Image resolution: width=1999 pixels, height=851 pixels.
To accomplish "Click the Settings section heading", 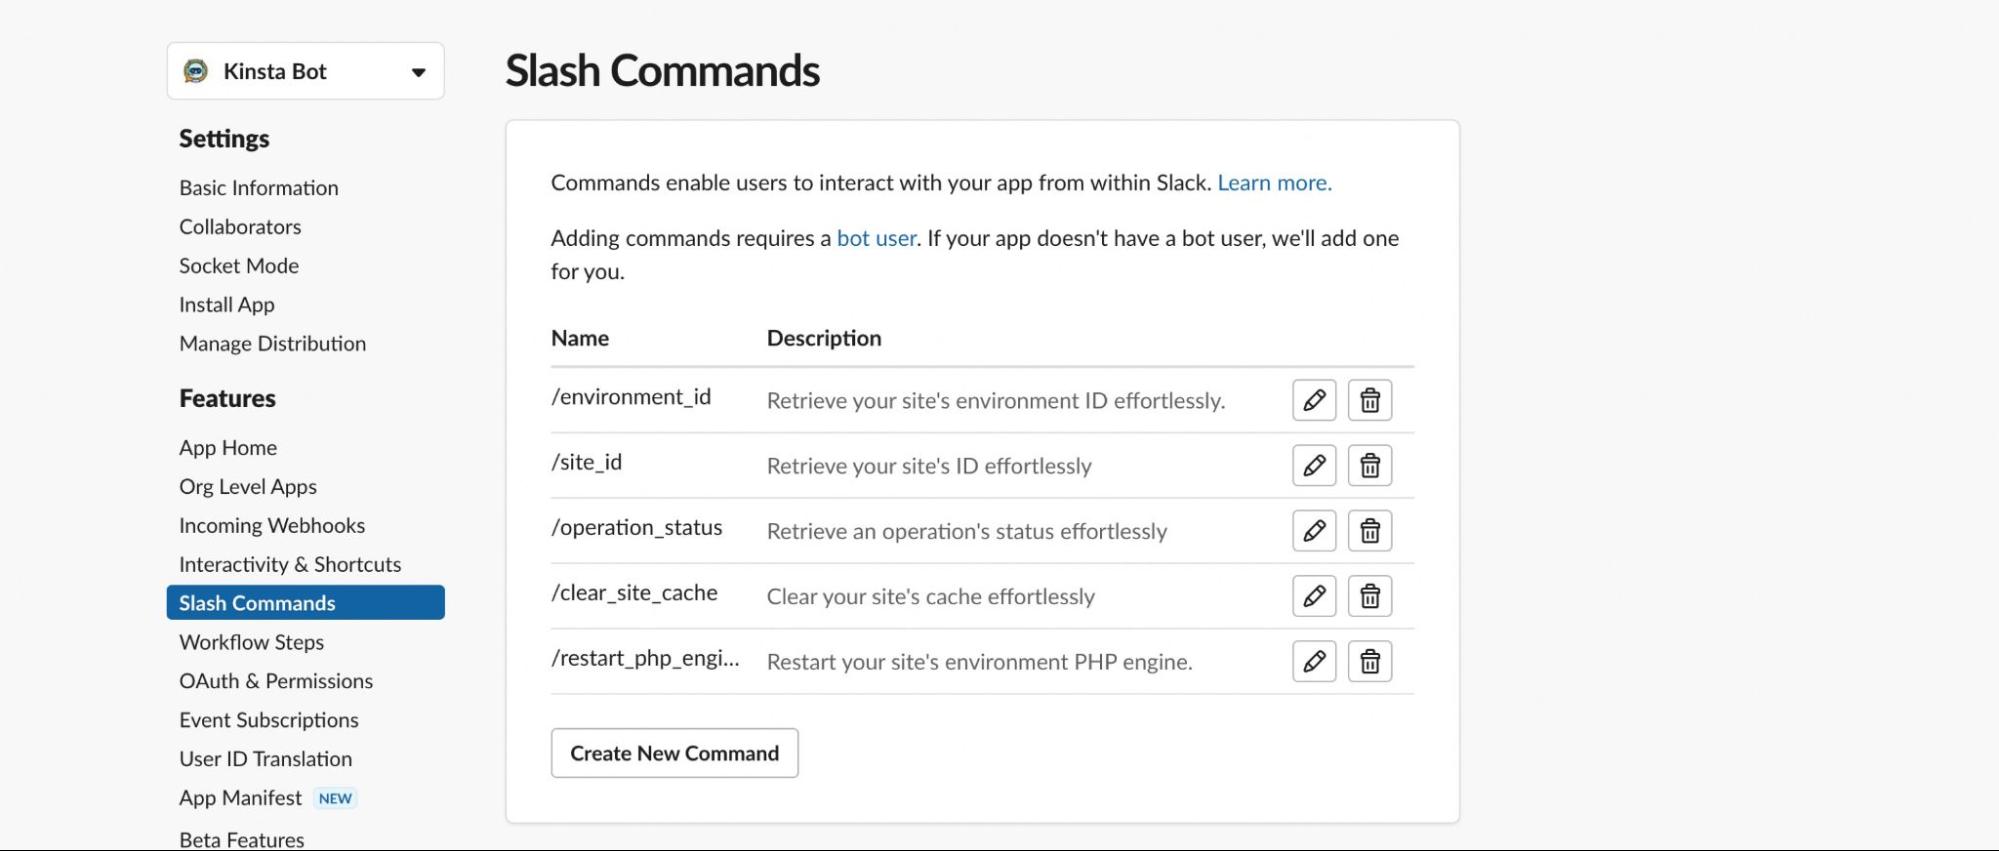I will pyautogui.click(x=224, y=139).
